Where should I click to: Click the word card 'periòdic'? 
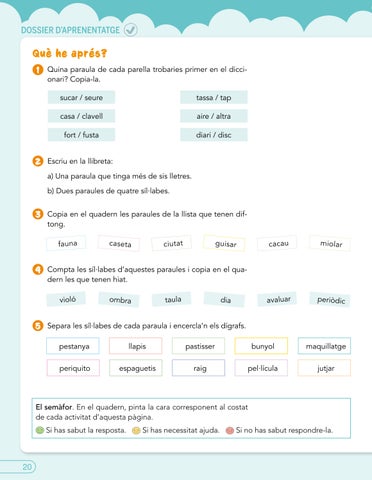(x=330, y=300)
